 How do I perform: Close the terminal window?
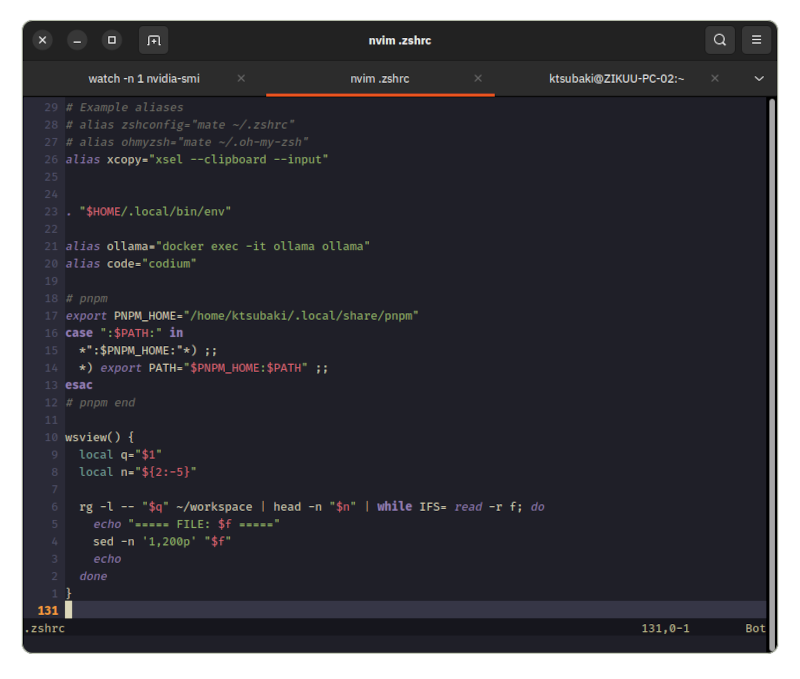[42, 41]
